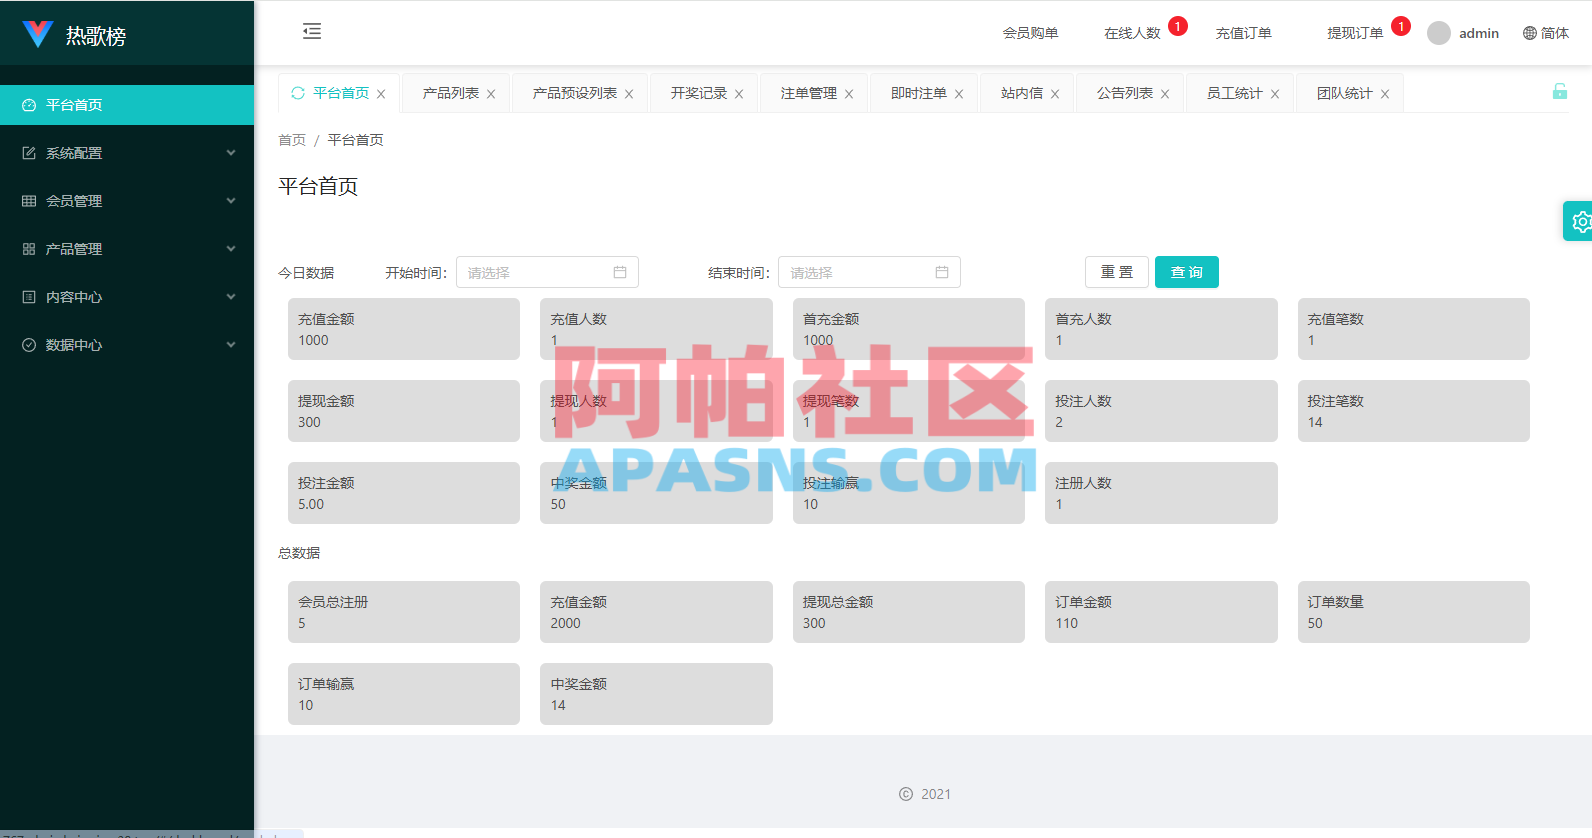Click the globe language icon
Image resolution: width=1592 pixels, height=838 pixels.
(x=1530, y=33)
